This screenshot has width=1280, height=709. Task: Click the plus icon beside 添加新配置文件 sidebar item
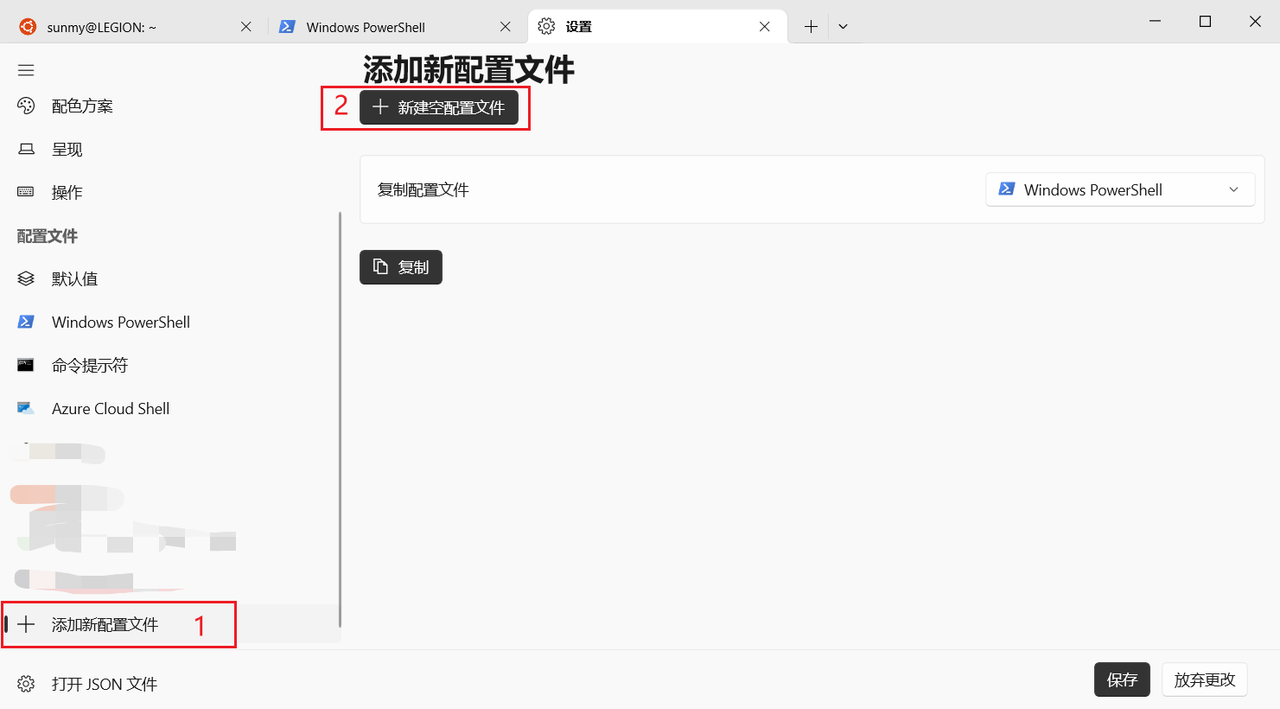coord(26,624)
